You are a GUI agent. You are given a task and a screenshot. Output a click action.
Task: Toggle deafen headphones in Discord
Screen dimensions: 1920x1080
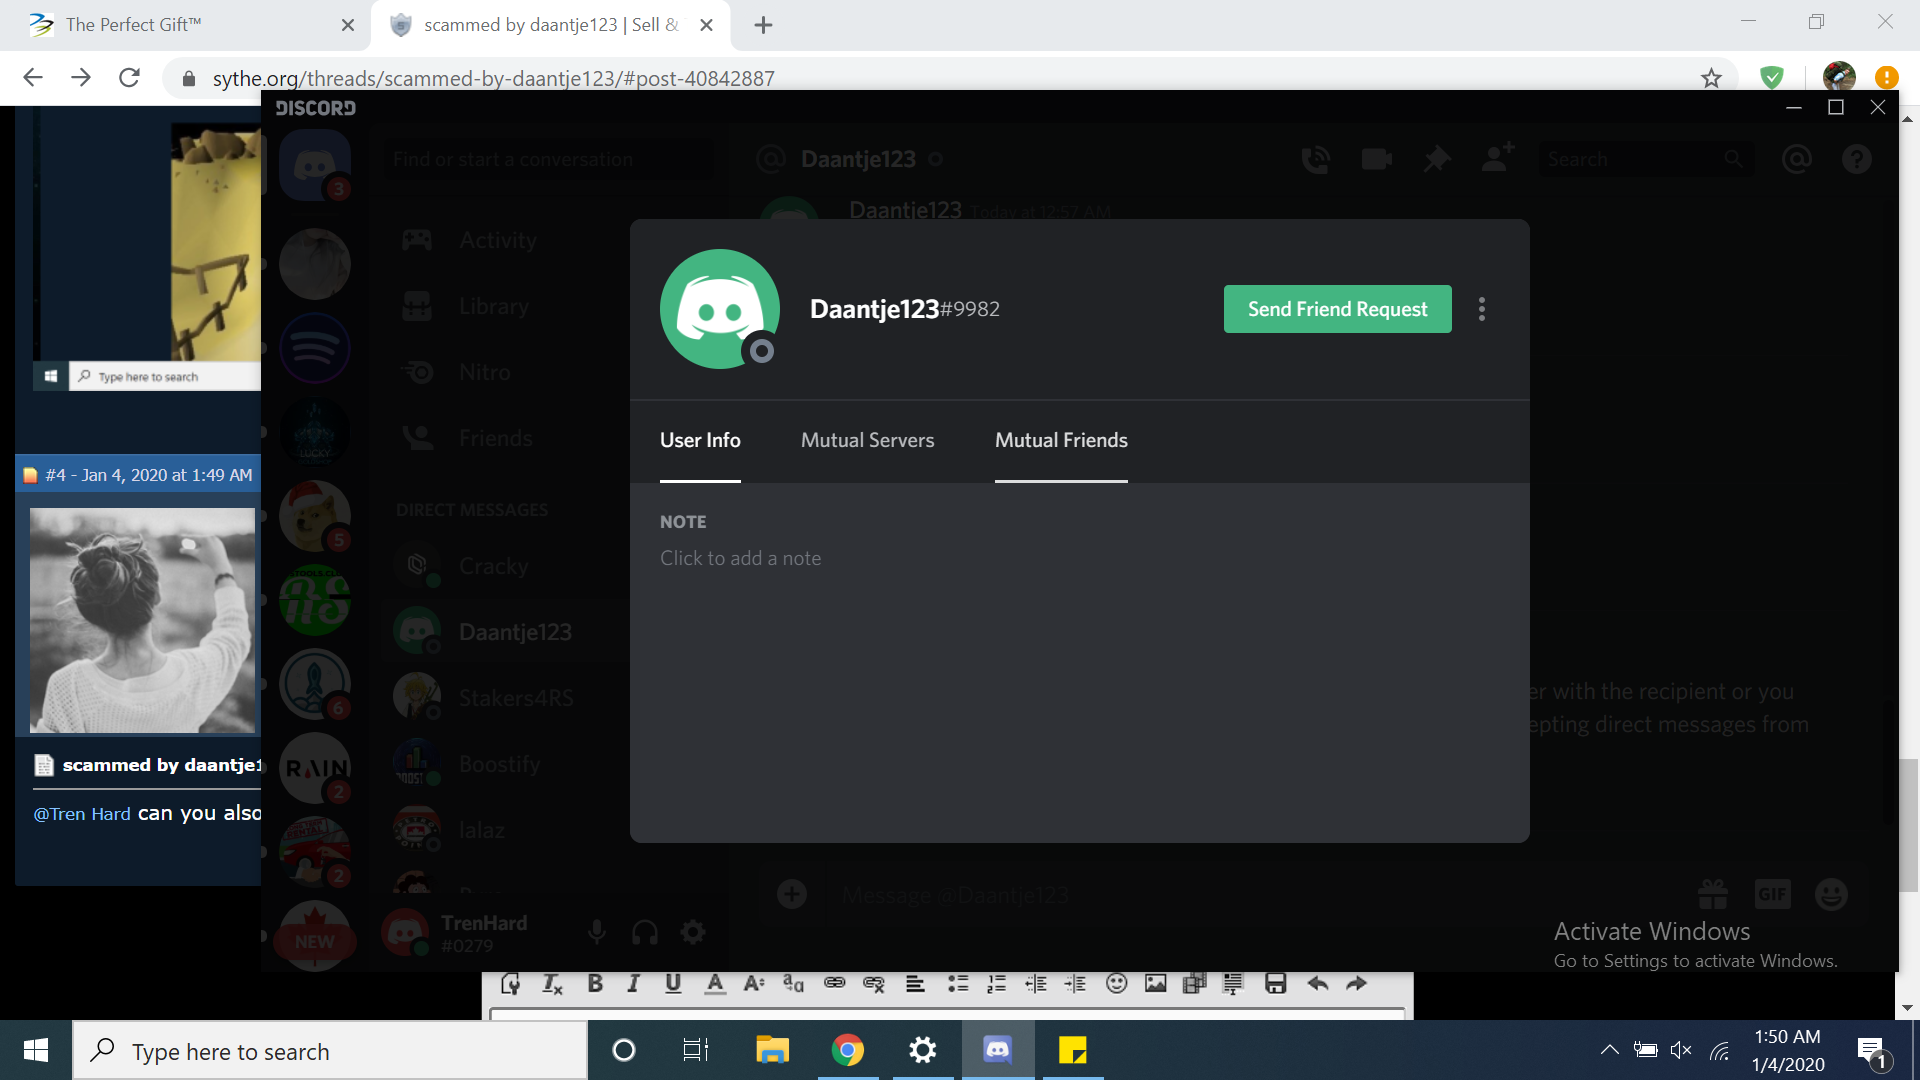645,932
